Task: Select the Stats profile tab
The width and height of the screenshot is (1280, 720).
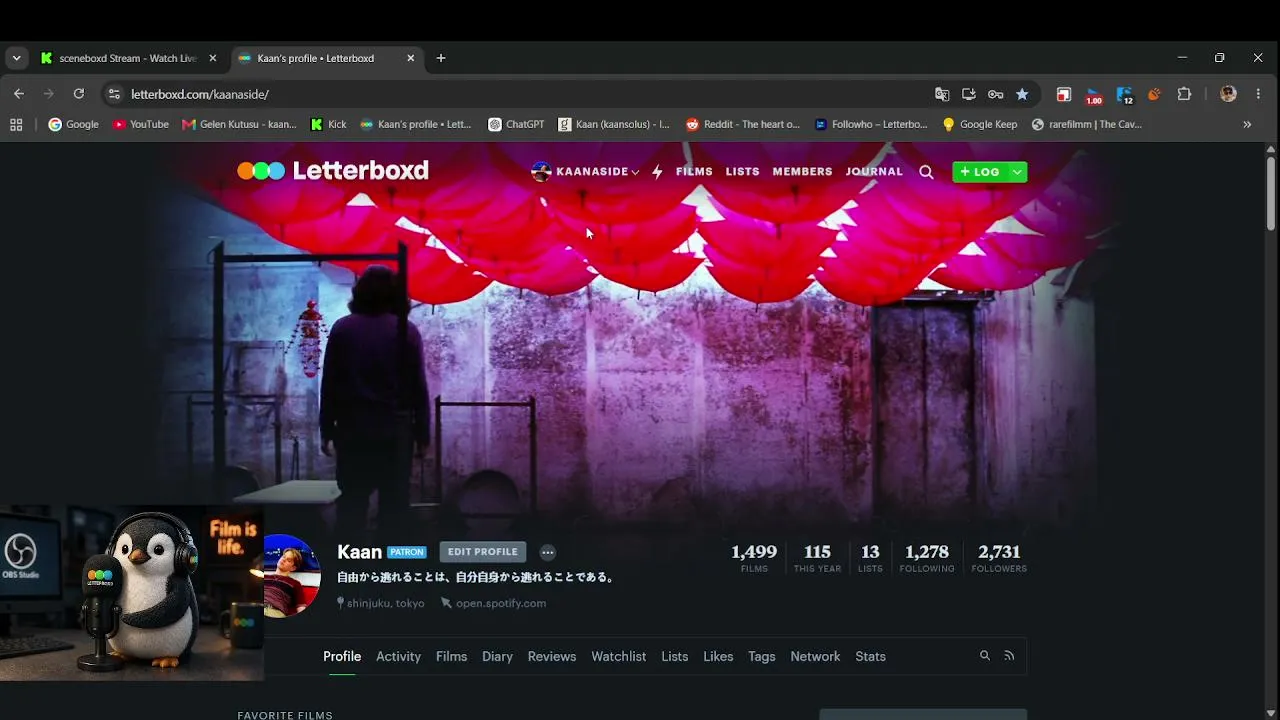Action: (870, 656)
